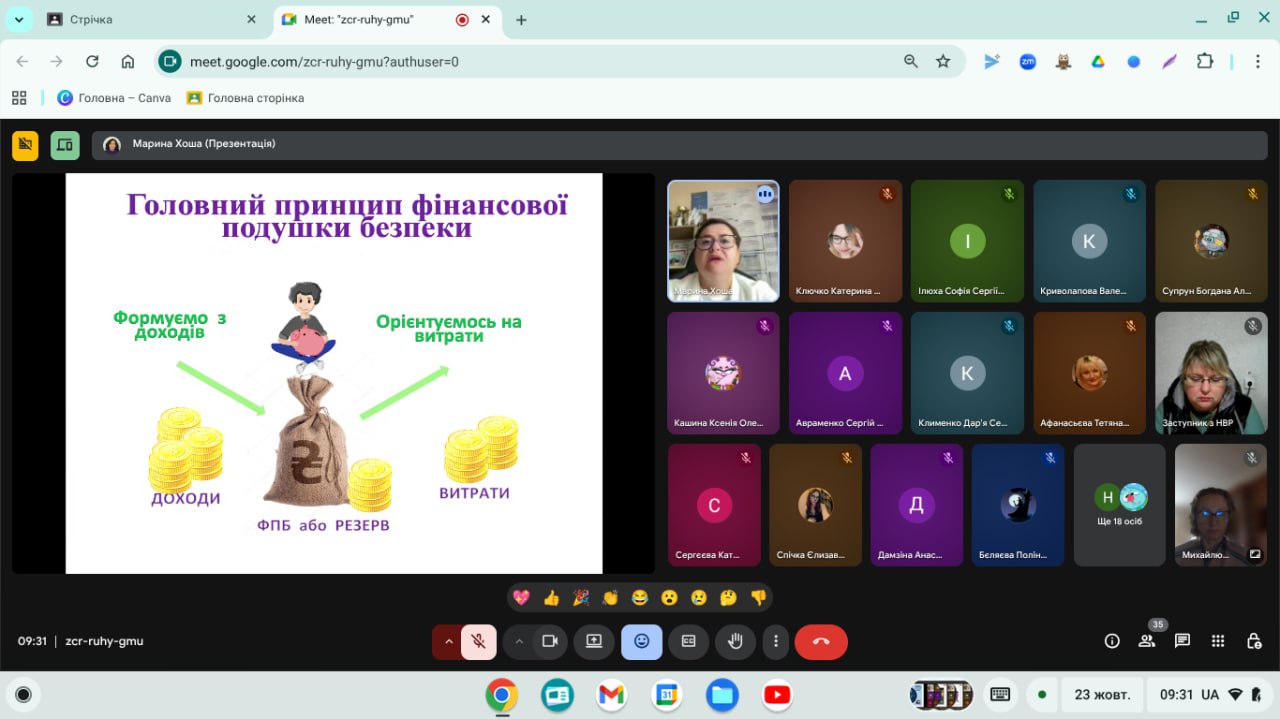This screenshot has width=1280, height=719.
Task: Open meeting details info icon
Action: click(x=1112, y=641)
